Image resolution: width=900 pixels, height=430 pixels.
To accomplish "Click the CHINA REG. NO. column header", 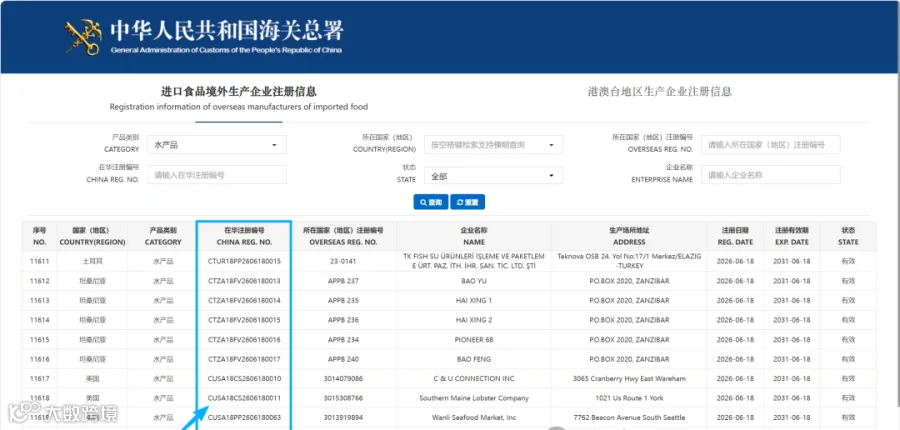I will click(x=244, y=236).
